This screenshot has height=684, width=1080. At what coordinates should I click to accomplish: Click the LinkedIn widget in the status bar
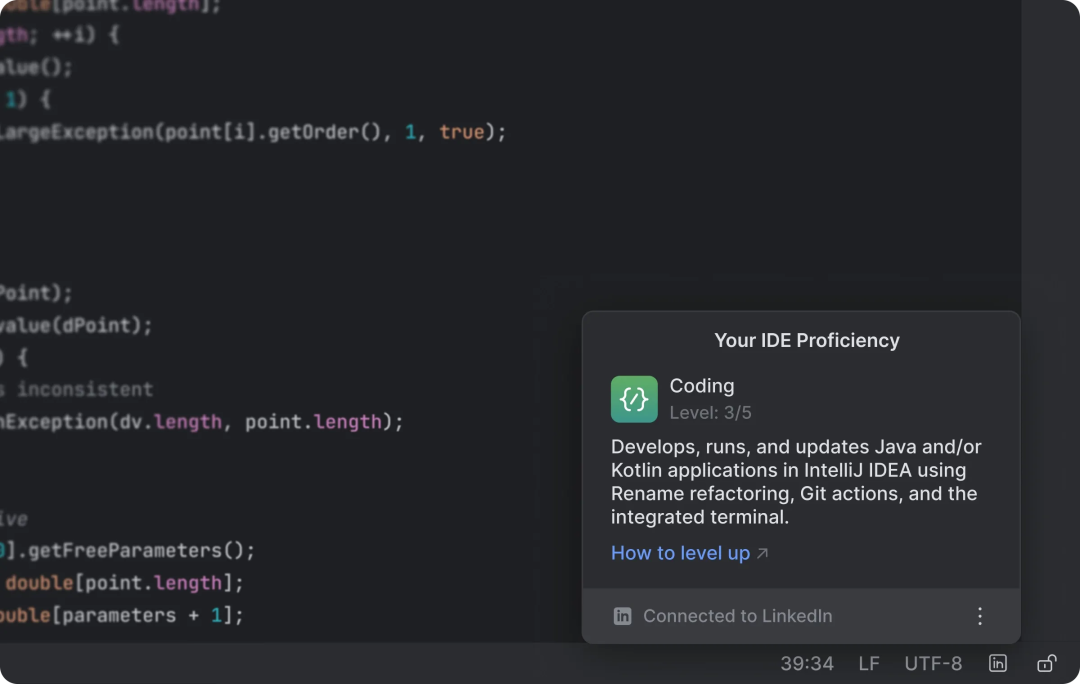[x=997, y=663]
